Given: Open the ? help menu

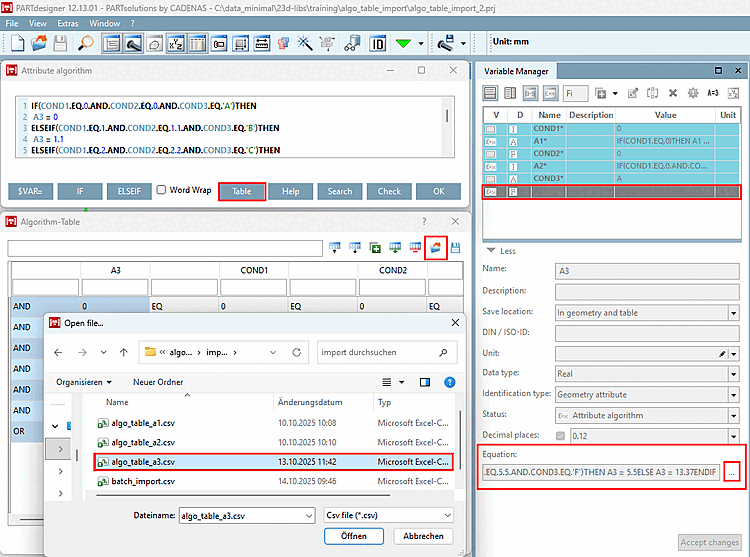Looking at the screenshot, I should pyautogui.click(x=133, y=23).
